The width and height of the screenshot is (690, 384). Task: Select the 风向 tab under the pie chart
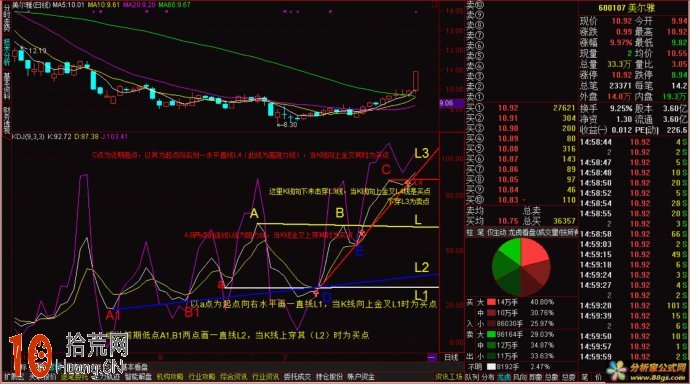click(x=520, y=377)
